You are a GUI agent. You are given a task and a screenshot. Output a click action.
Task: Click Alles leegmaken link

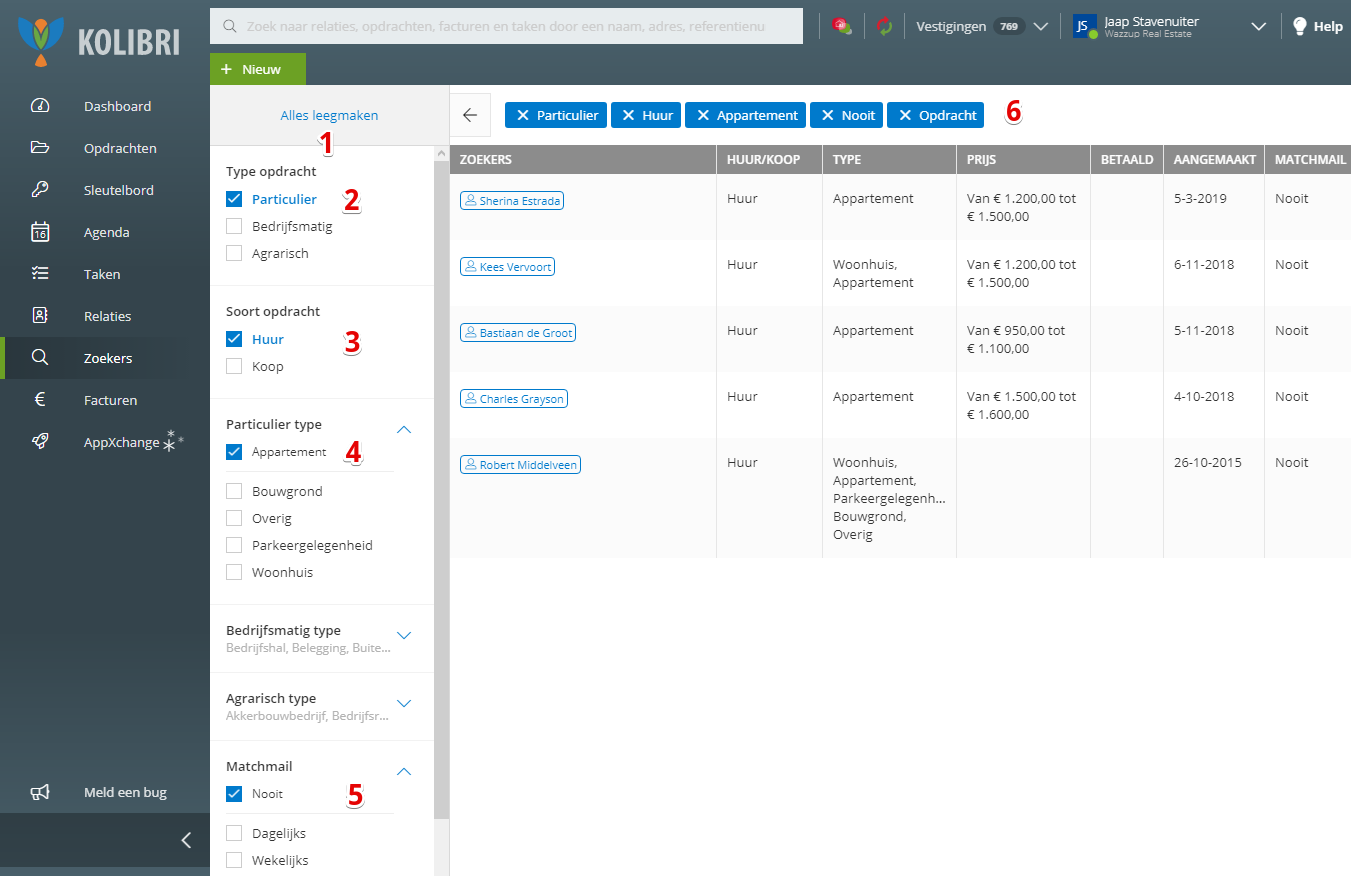click(x=329, y=115)
